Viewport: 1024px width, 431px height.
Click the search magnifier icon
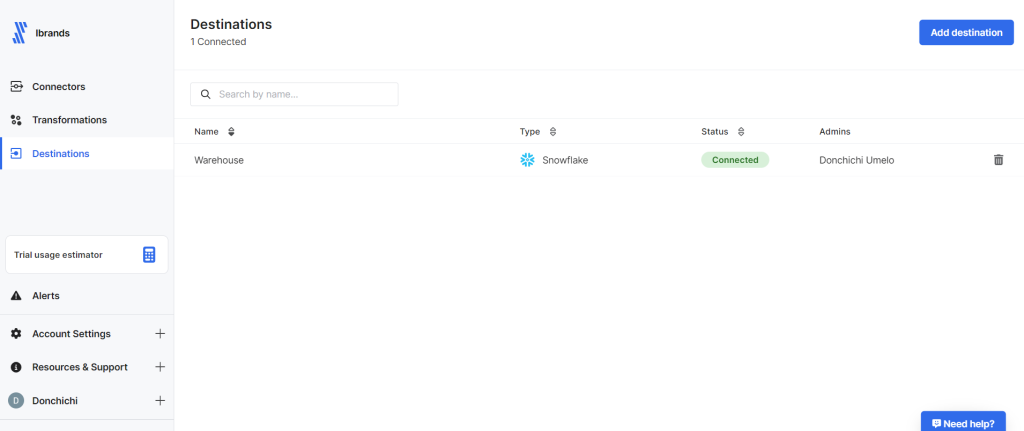(206, 94)
